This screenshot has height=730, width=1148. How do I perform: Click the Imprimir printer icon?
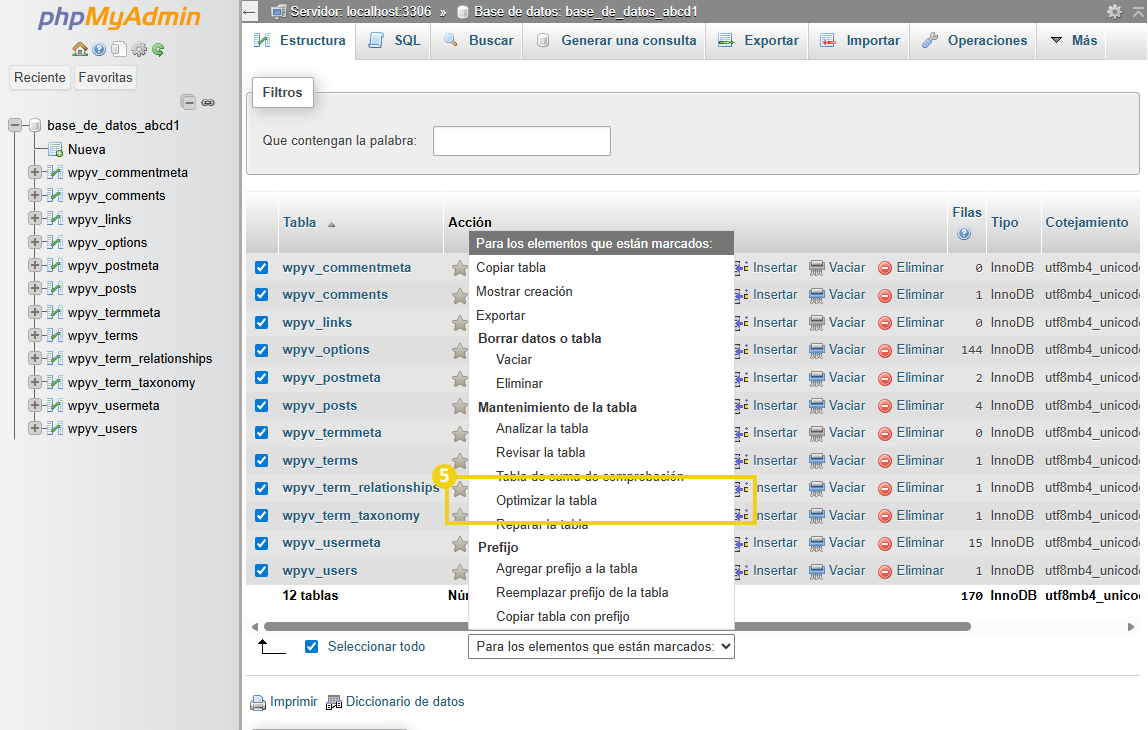click(258, 701)
